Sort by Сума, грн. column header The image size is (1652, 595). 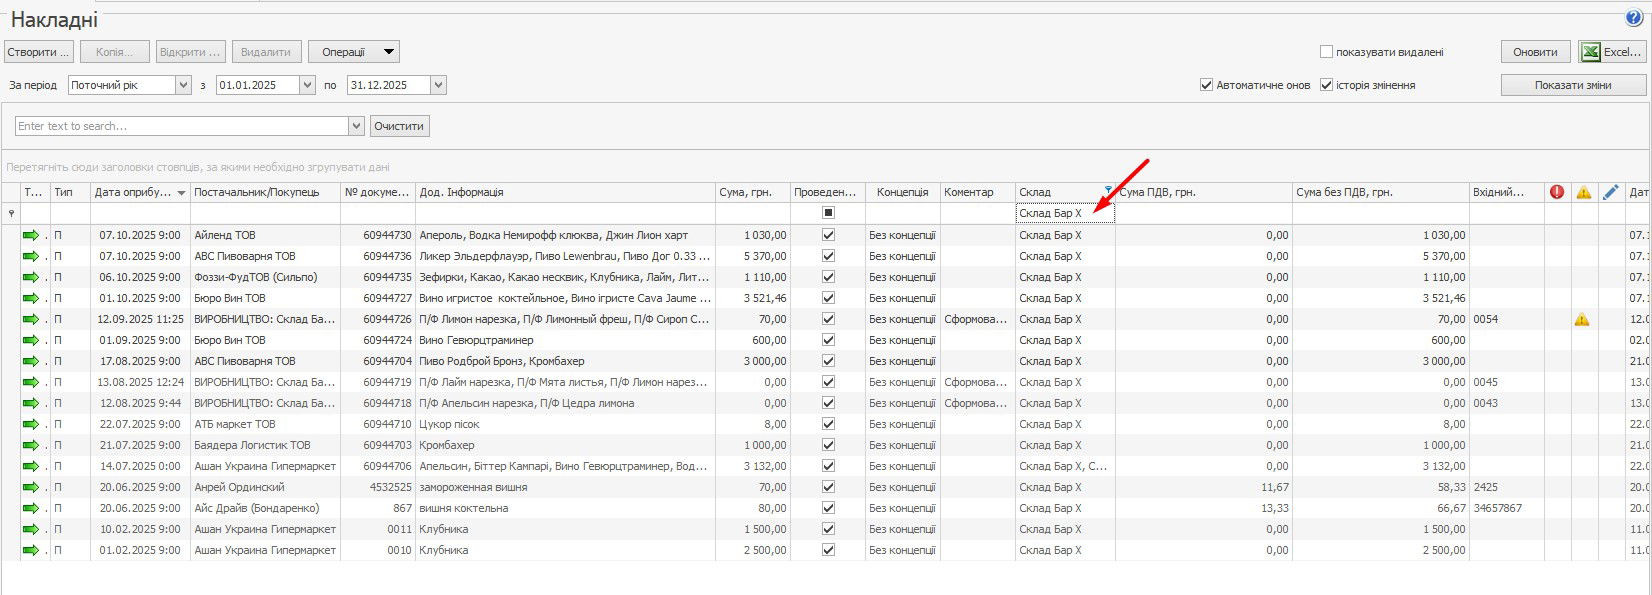point(745,192)
